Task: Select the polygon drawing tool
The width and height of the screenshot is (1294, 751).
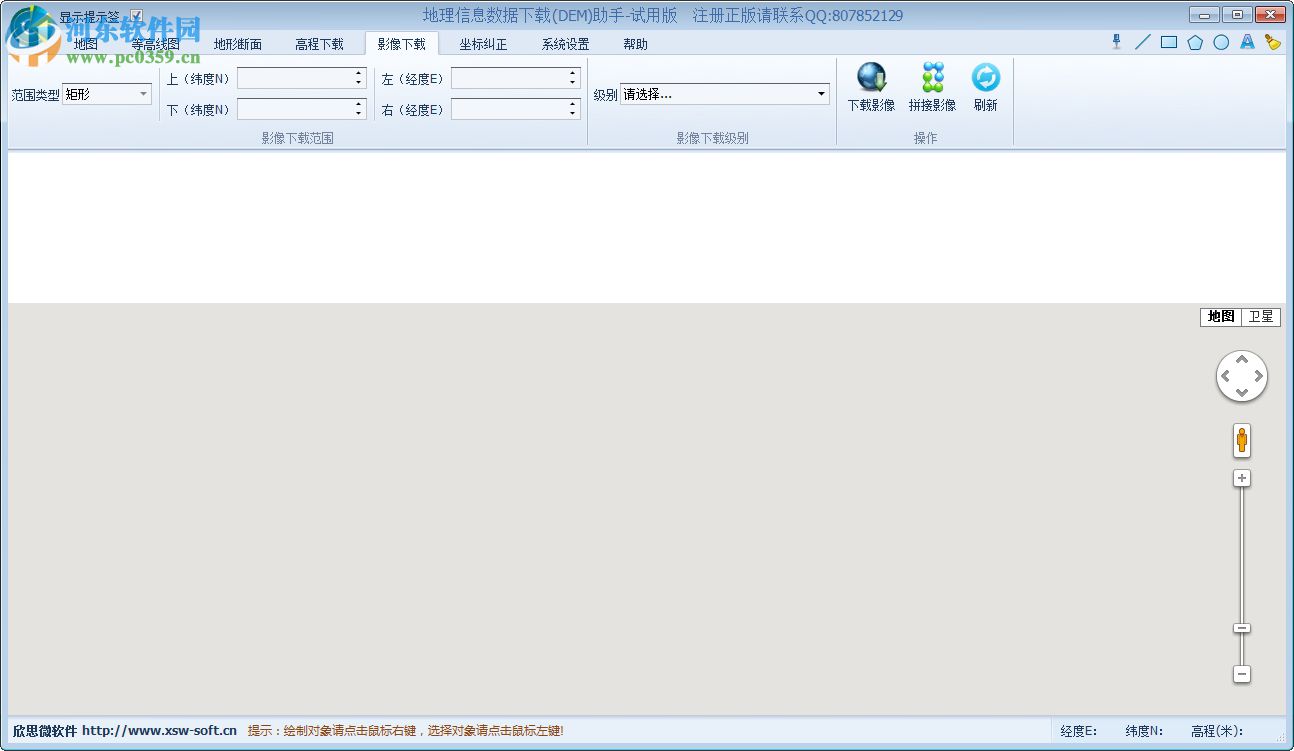Action: pos(1196,42)
